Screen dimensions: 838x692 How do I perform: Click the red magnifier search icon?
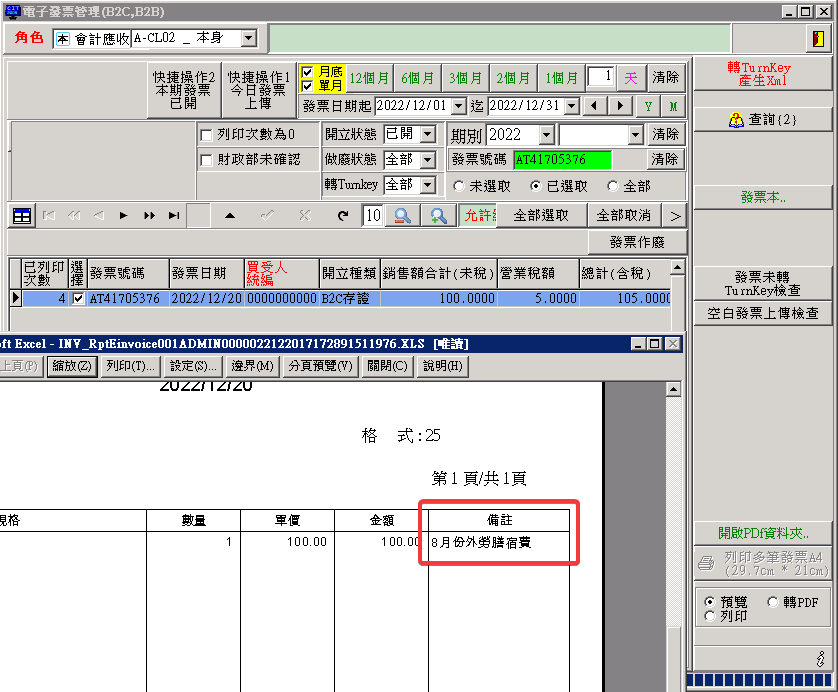click(x=402, y=216)
